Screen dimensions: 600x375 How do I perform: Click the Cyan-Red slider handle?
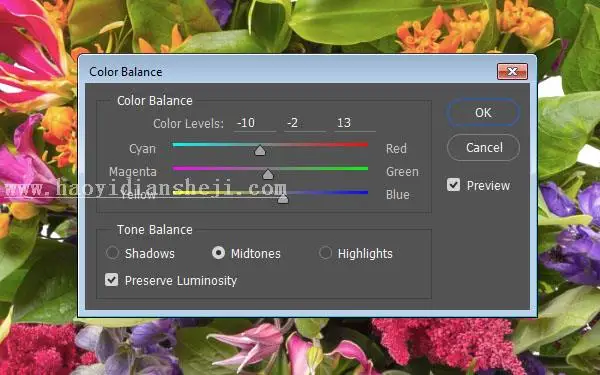coord(260,150)
